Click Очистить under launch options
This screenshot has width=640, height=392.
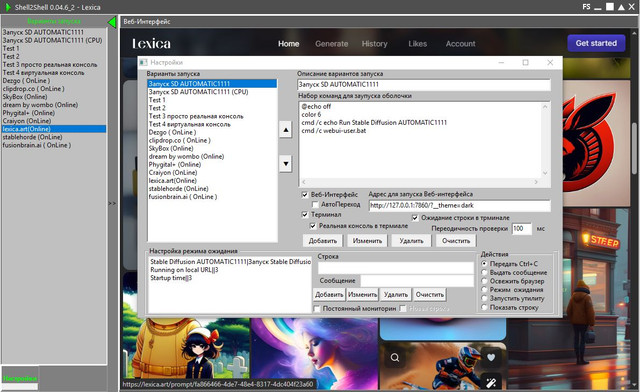(456, 241)
